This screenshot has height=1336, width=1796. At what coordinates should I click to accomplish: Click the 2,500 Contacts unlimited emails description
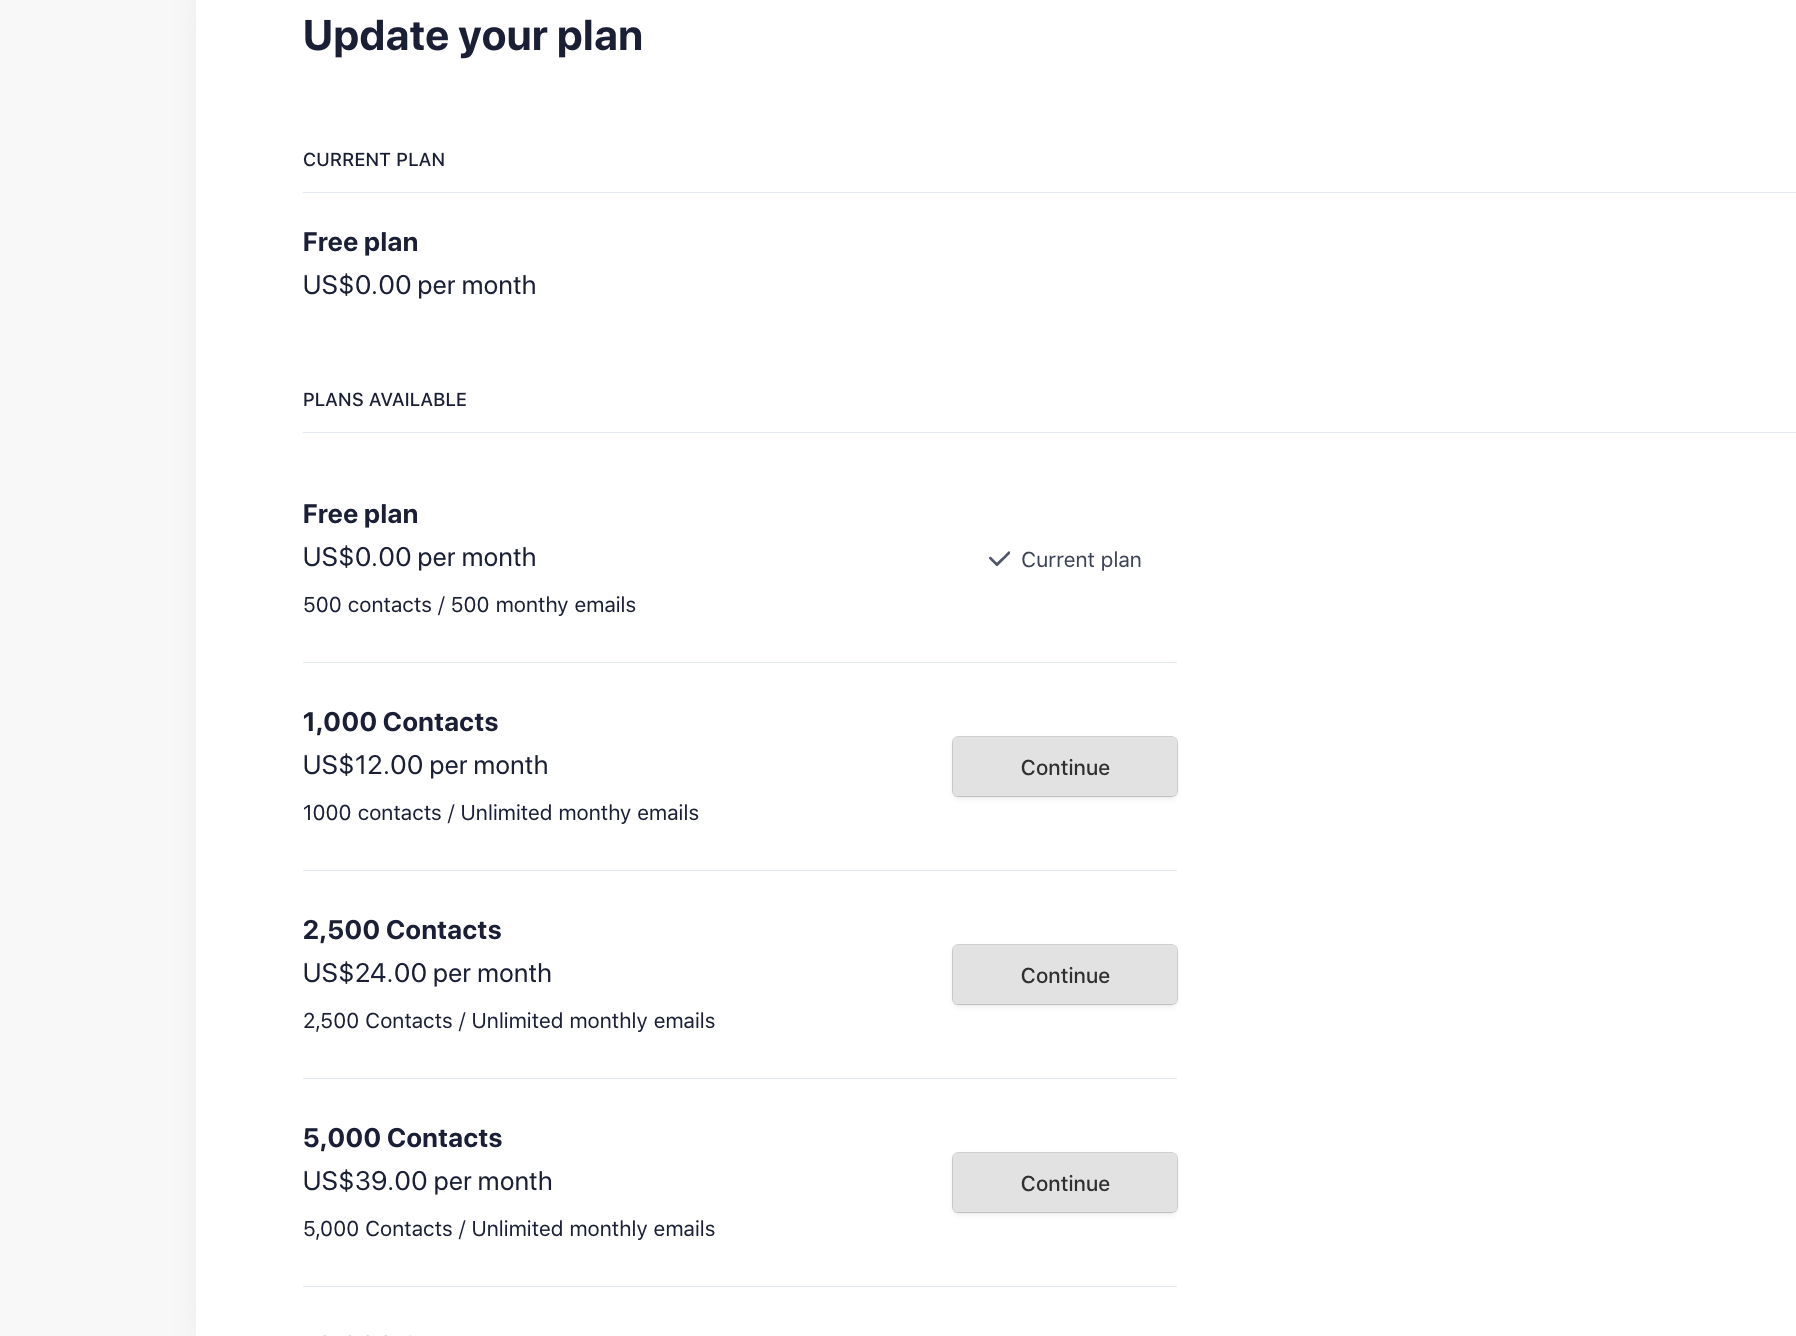pyautogui.click(x=508, y=1021)
